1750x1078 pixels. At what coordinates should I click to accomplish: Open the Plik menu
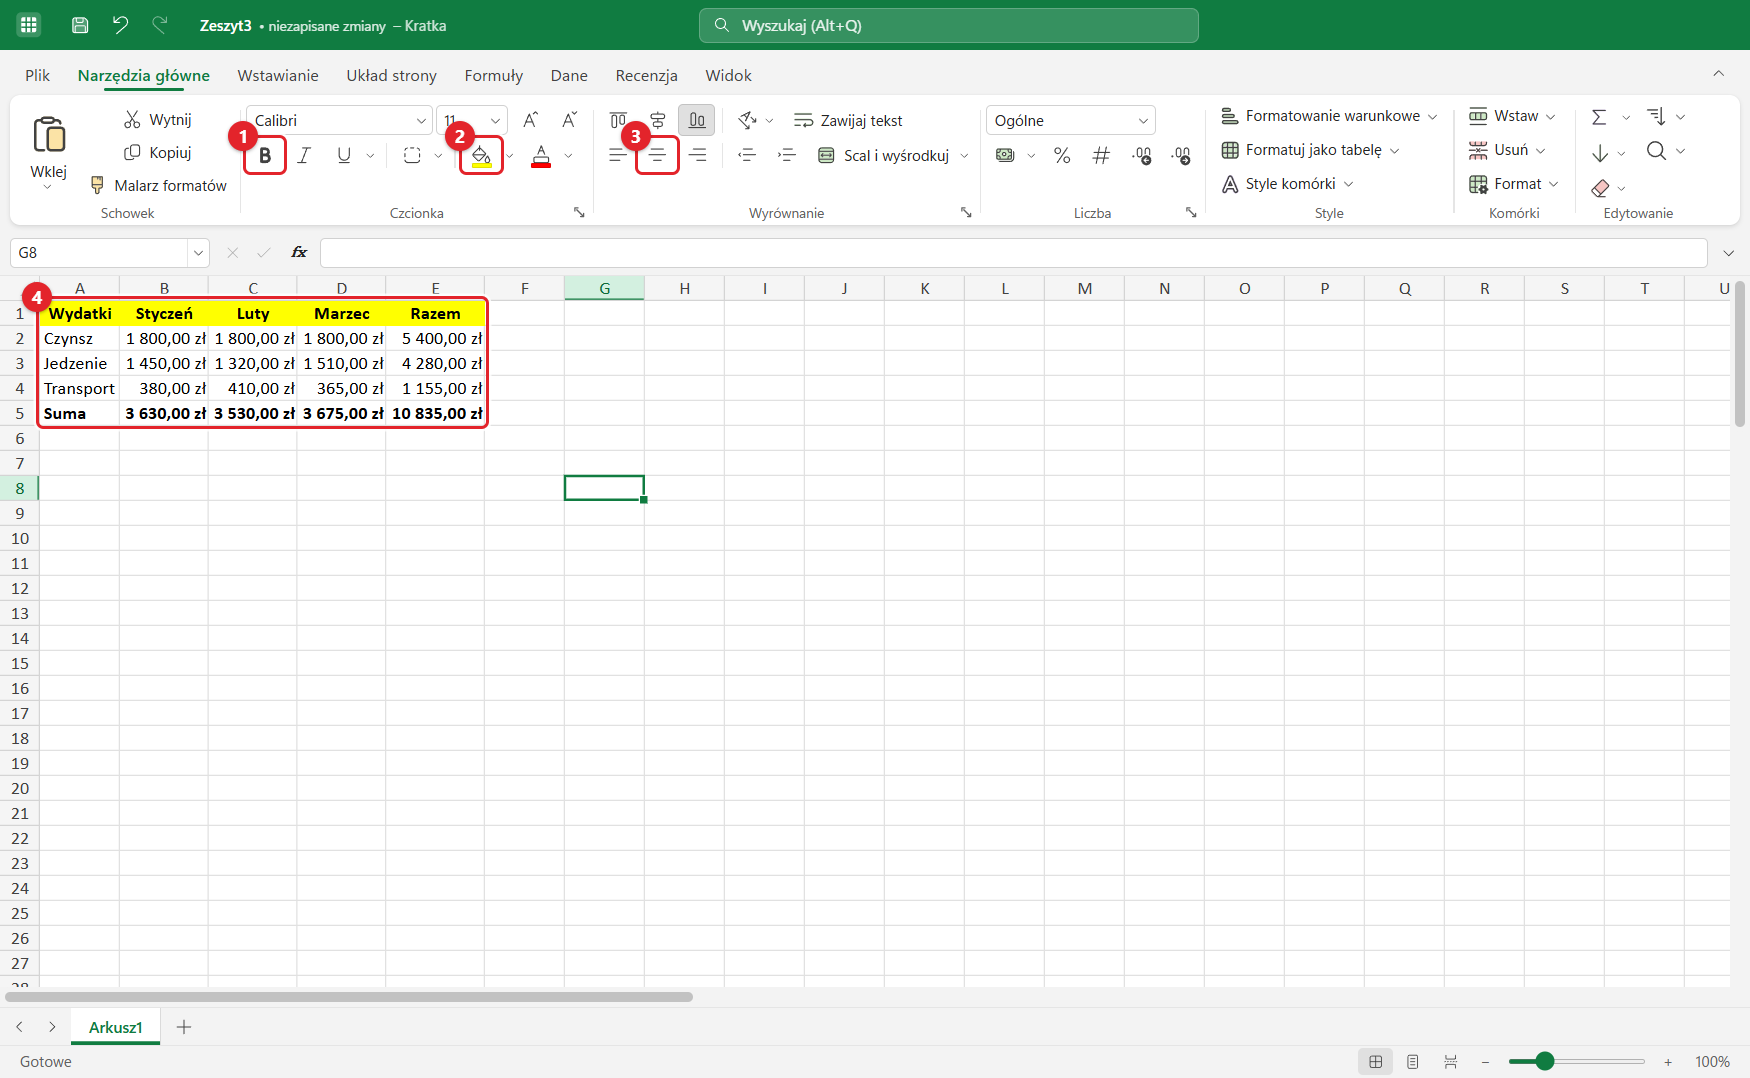point(38,75)
